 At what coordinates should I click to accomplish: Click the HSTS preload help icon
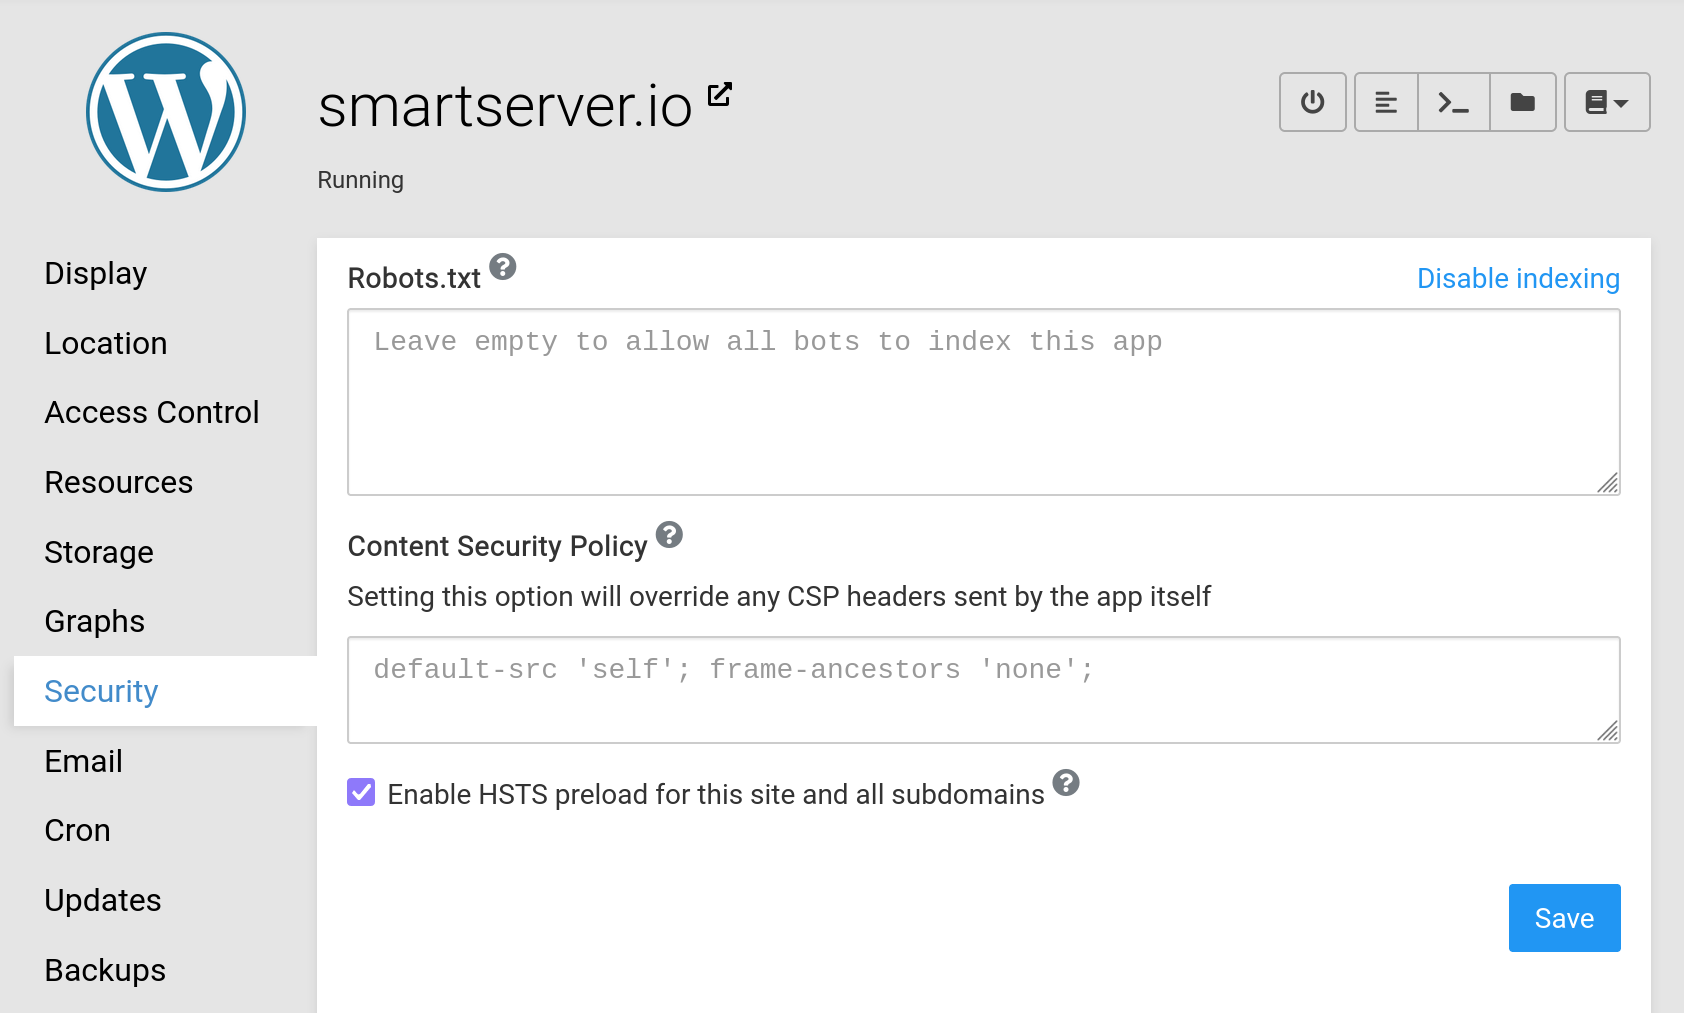(1066, 782)
